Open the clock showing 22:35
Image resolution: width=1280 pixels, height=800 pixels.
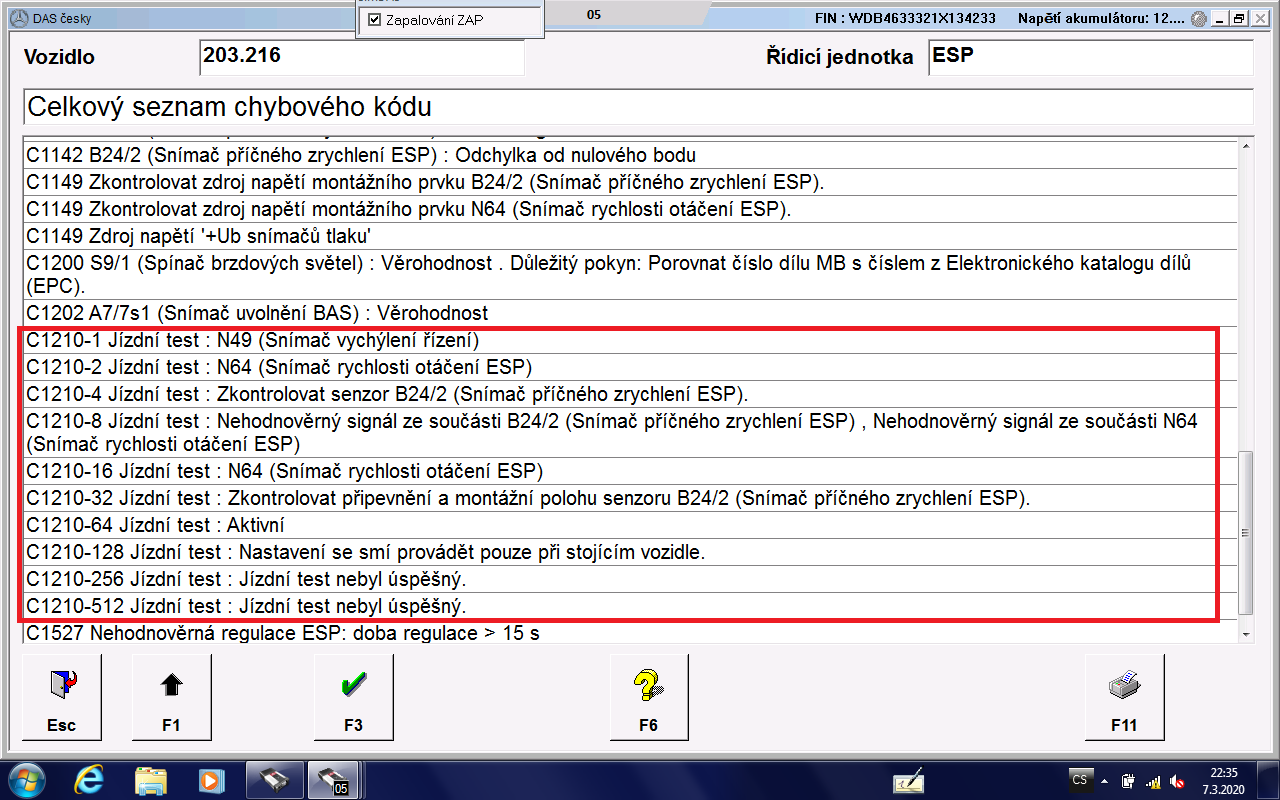(x=1224, y=779)
